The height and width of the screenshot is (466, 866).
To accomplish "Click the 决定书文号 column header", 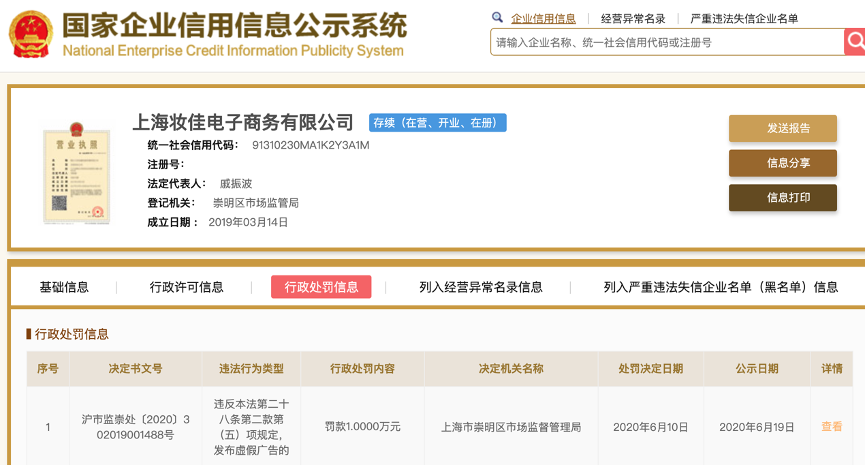I will (136, 368).
